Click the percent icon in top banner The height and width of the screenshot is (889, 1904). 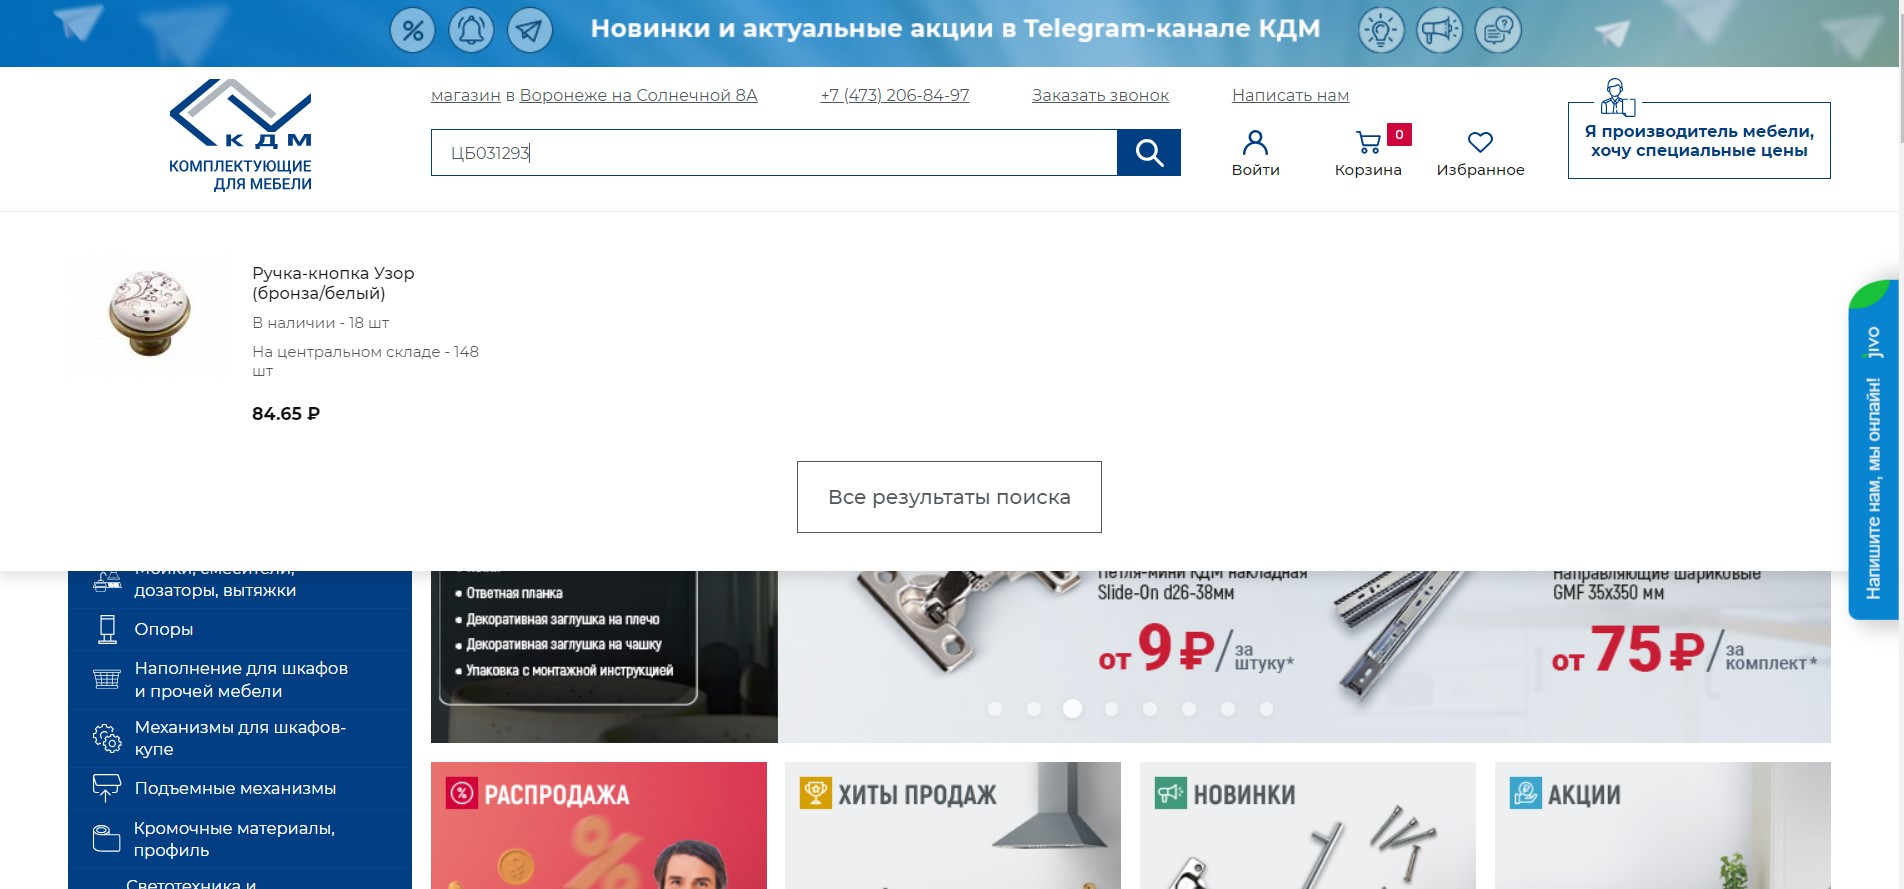412,30
